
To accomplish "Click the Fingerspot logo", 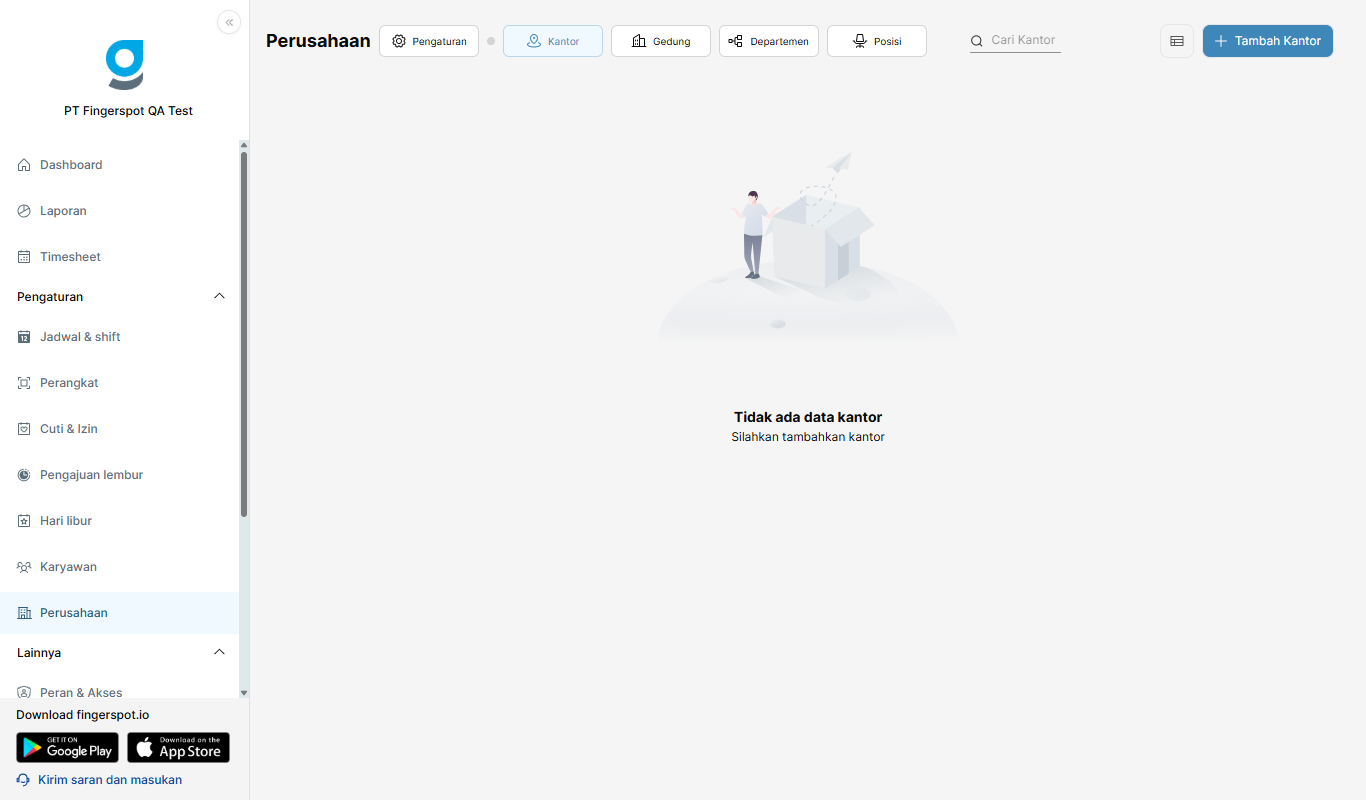I will coord(125,65).
